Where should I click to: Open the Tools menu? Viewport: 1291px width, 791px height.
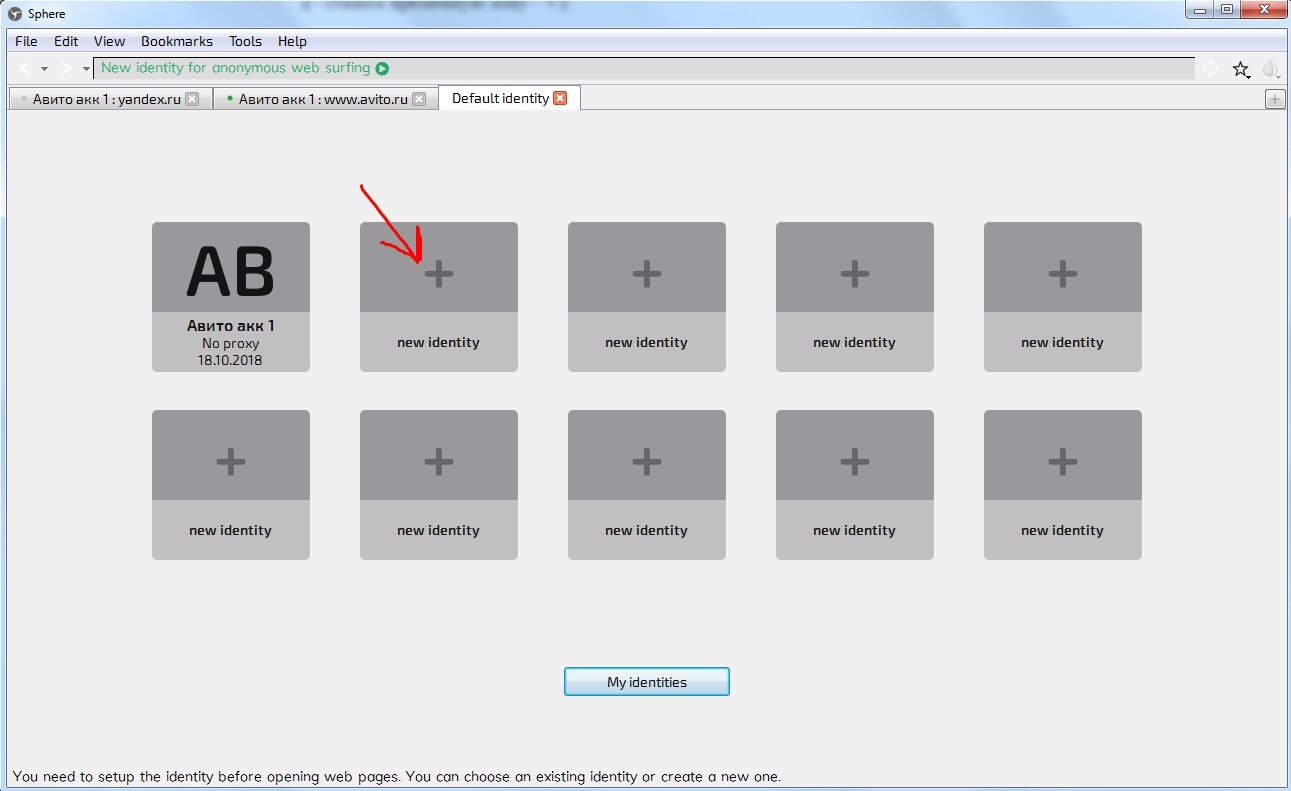[245, 41]
